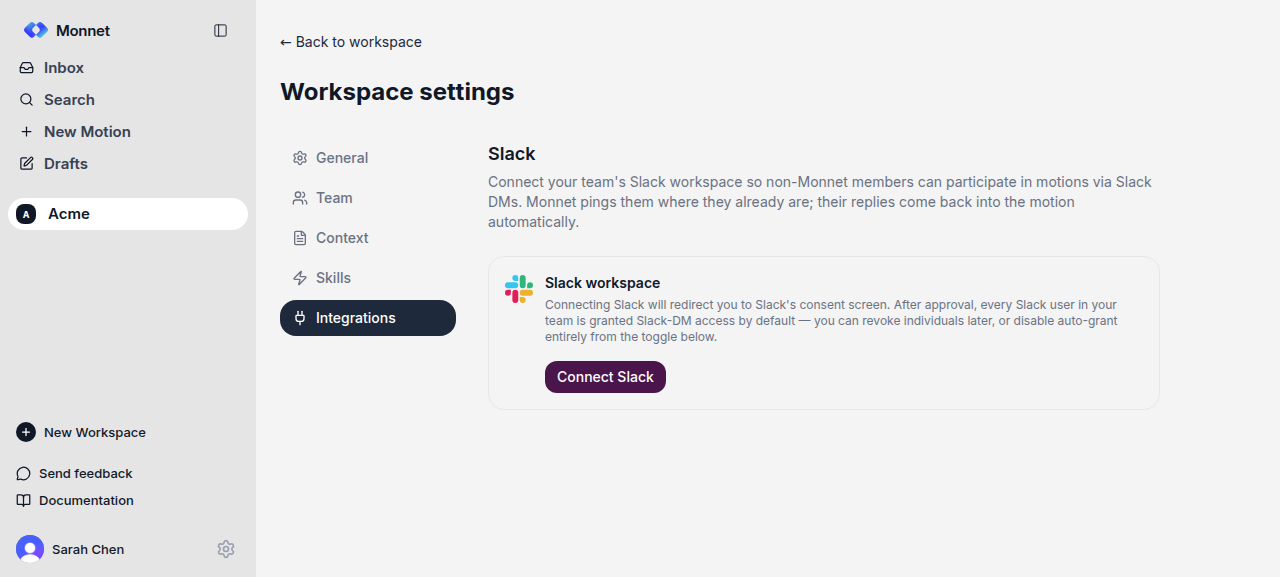Viewport: 1280px width, 577px height.
Task: Click Sarah Chen's profile avatar
Action: [x=30, y=549]
